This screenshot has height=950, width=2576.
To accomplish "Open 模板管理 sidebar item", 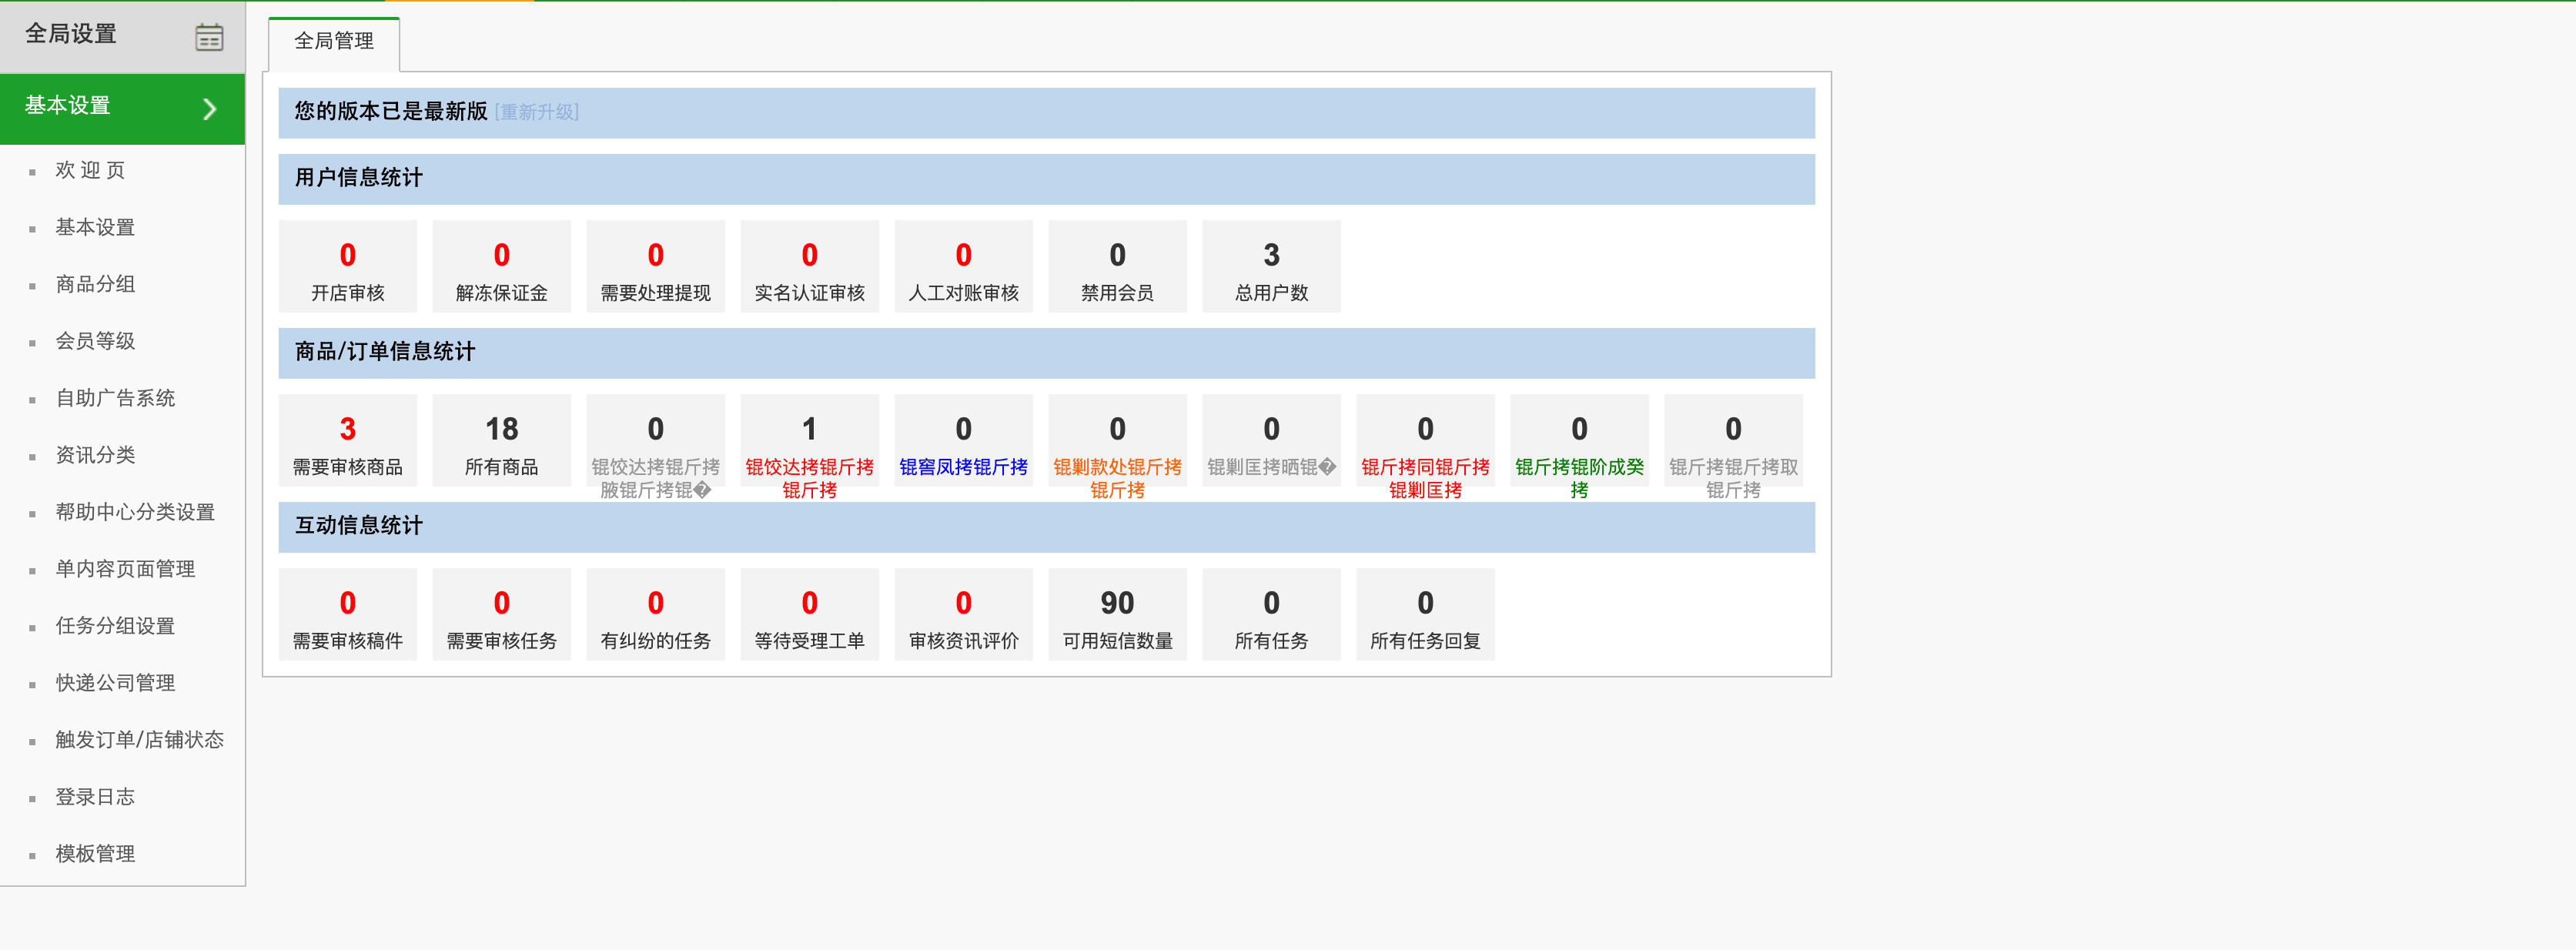I will coord(95,854).
